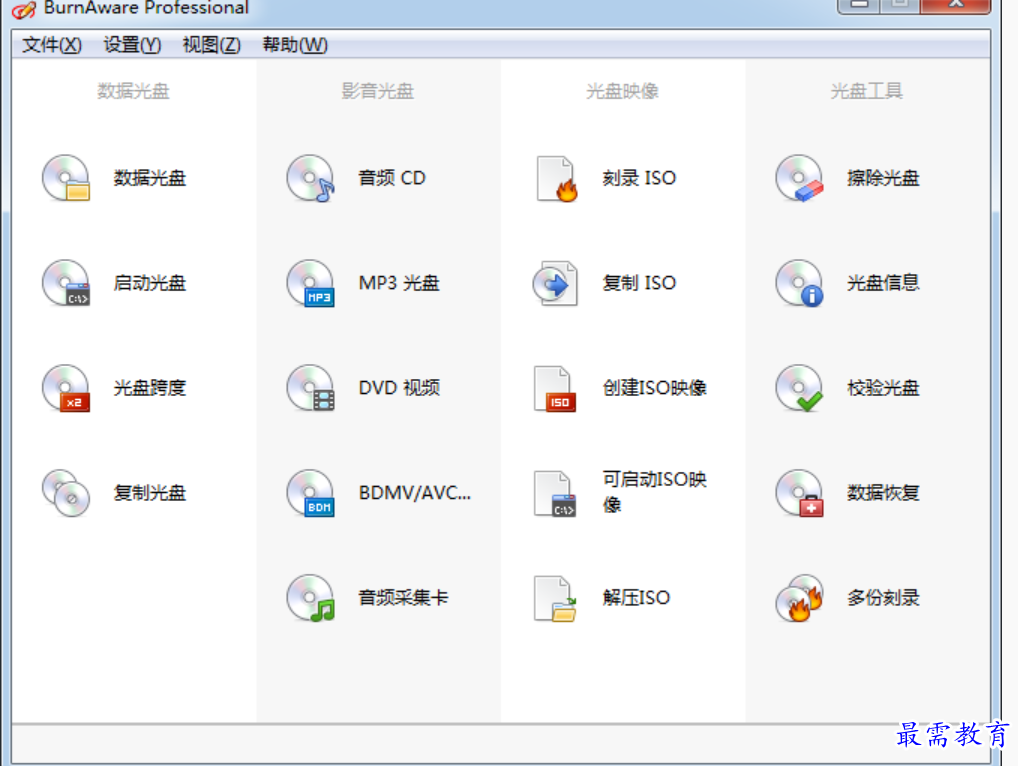The width and height of the screenshot is (1018, 766).
Task: Select the 启动光盘 text label
Action: pos(150,283)
